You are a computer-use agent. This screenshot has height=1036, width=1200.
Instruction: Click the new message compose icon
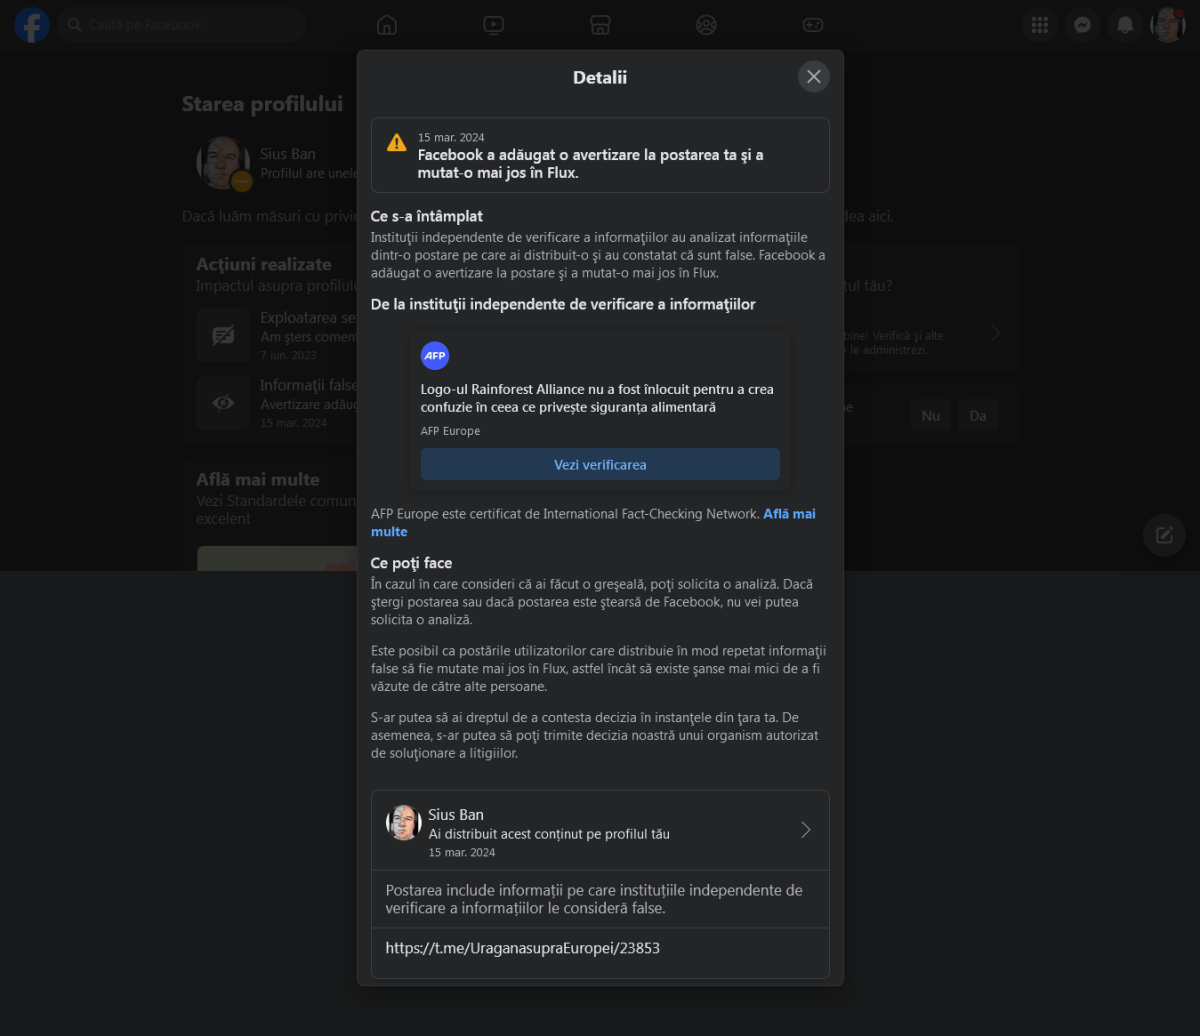coord(1164,535)
